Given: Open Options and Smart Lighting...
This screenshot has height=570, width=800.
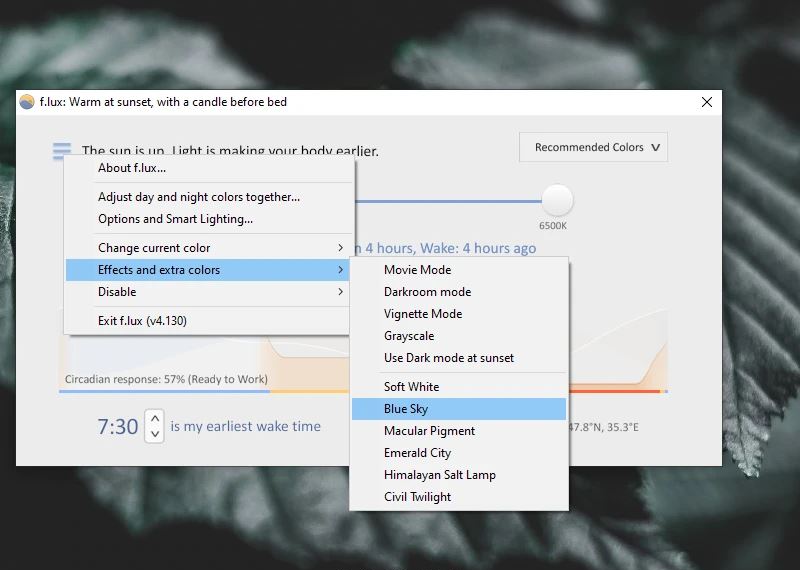Looking at the screenshot, I should point(209,219).
